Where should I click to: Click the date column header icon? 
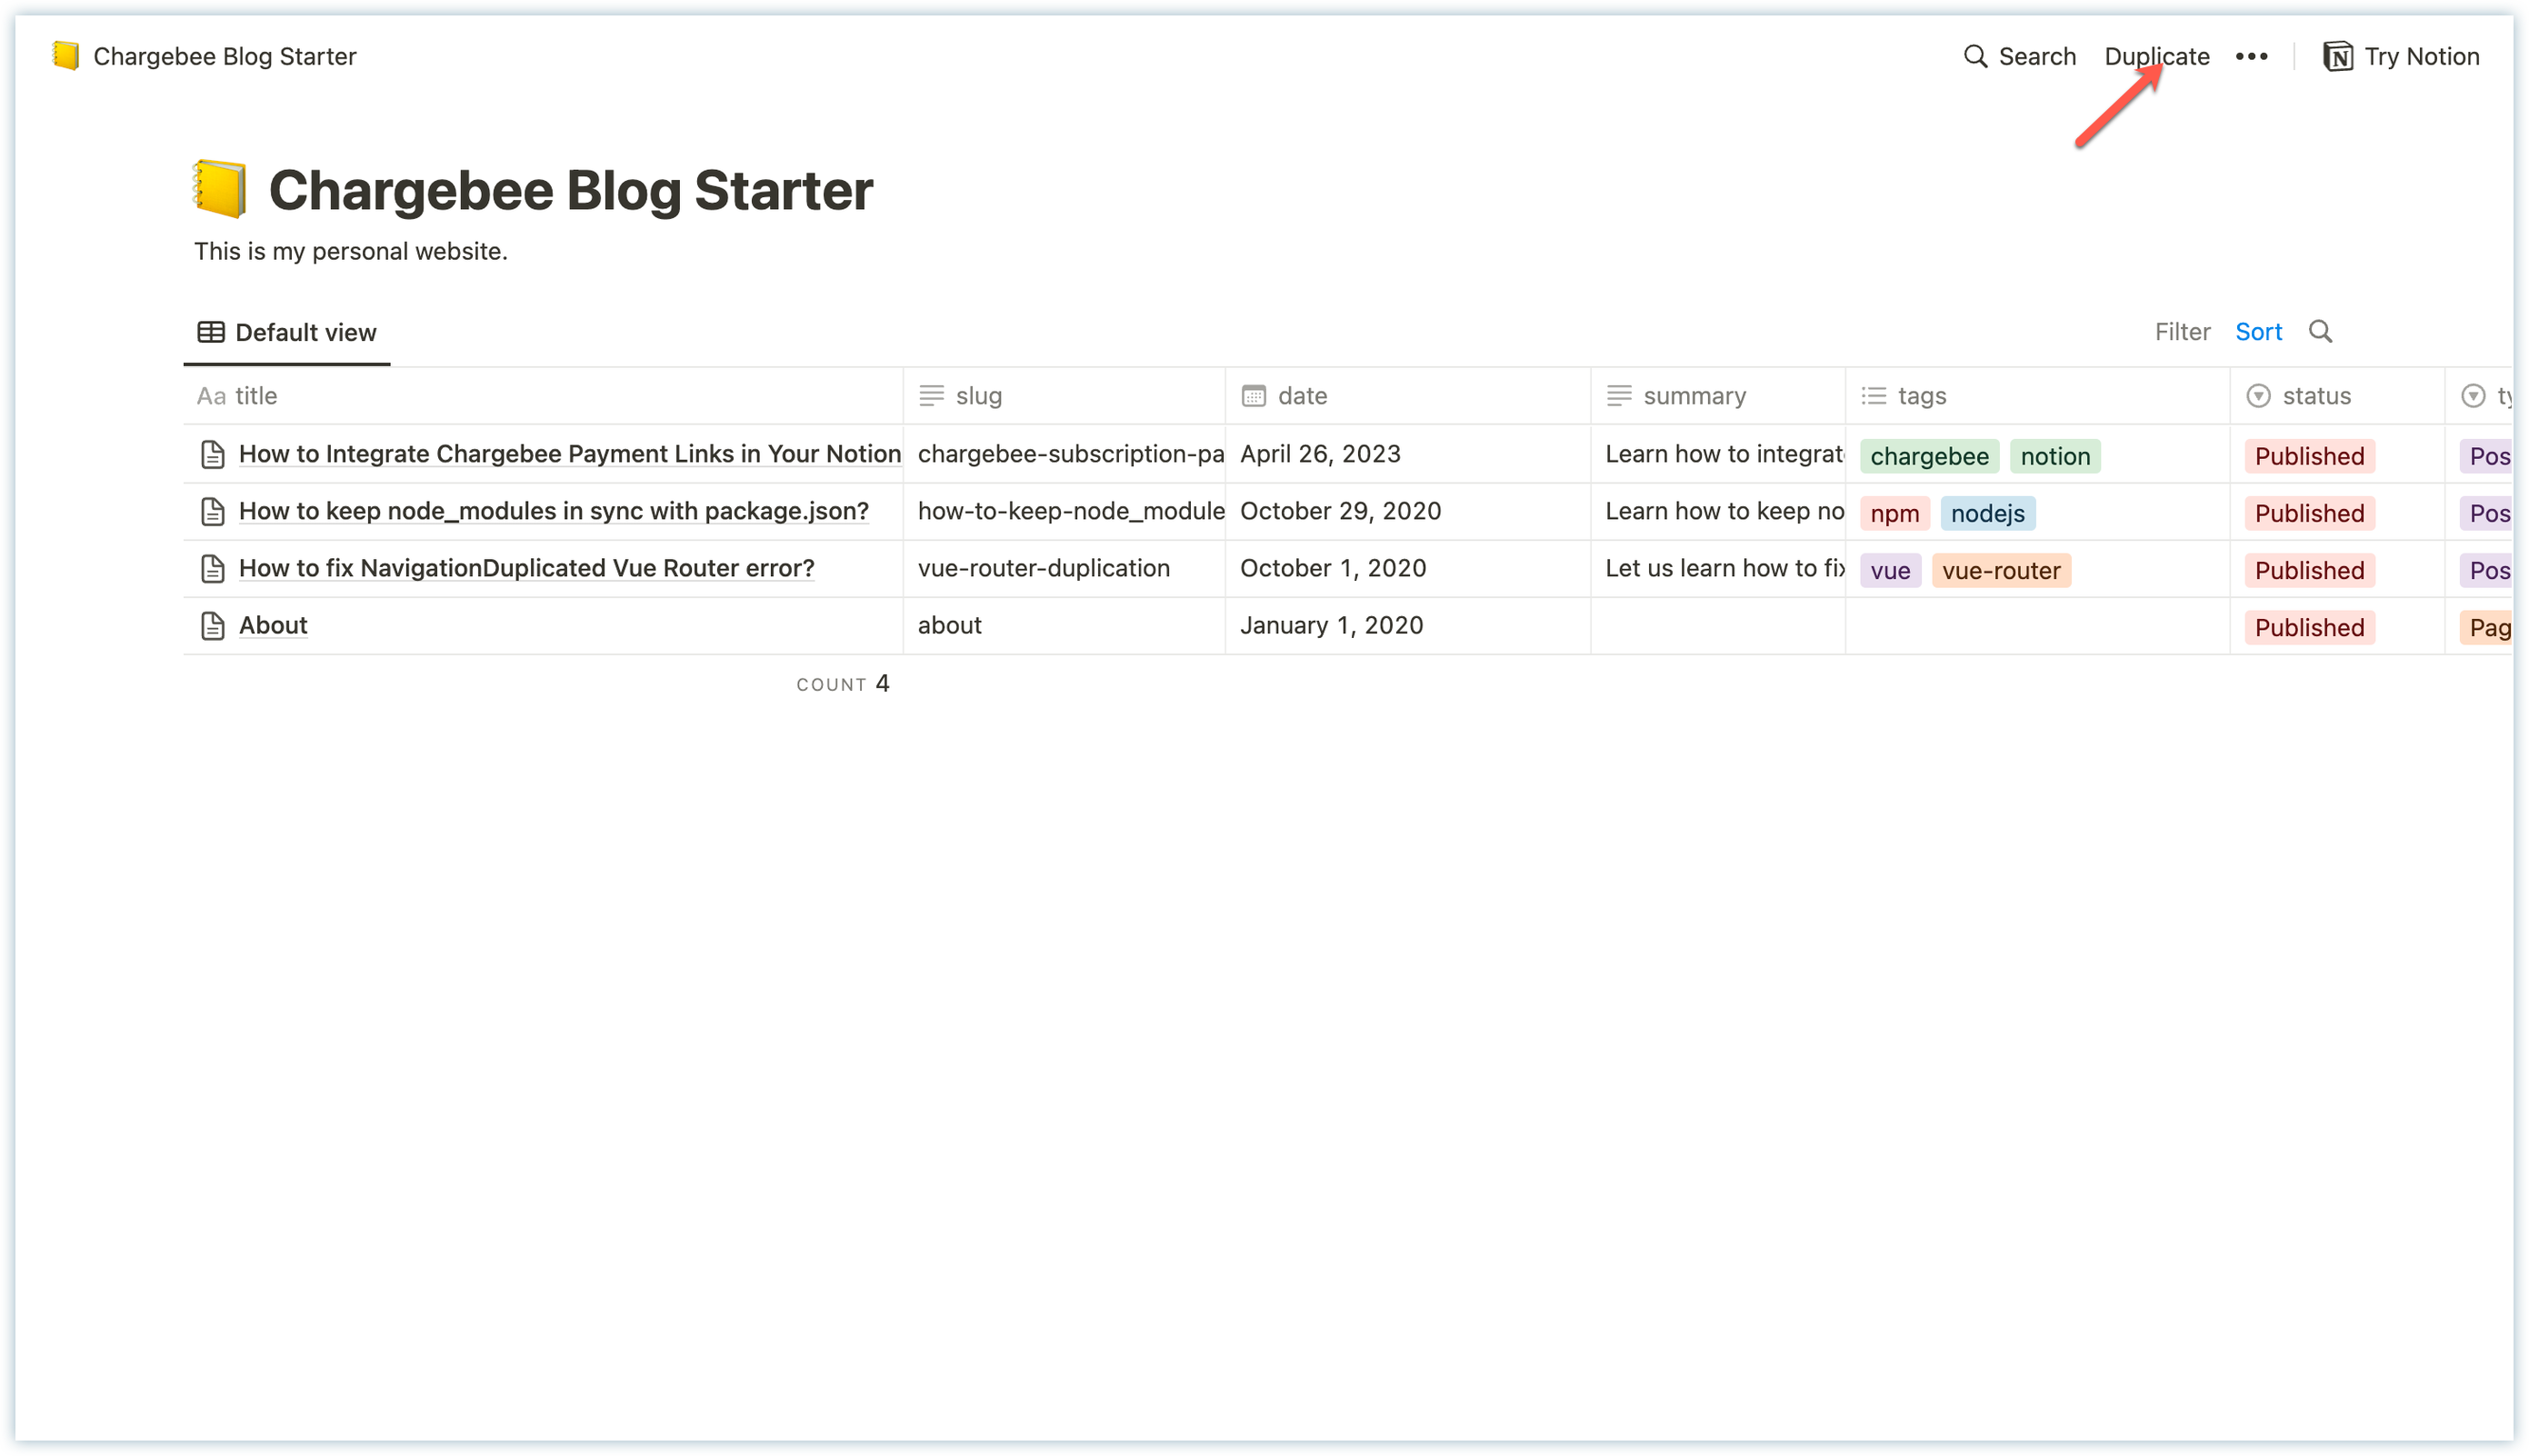coord(1255,394)
